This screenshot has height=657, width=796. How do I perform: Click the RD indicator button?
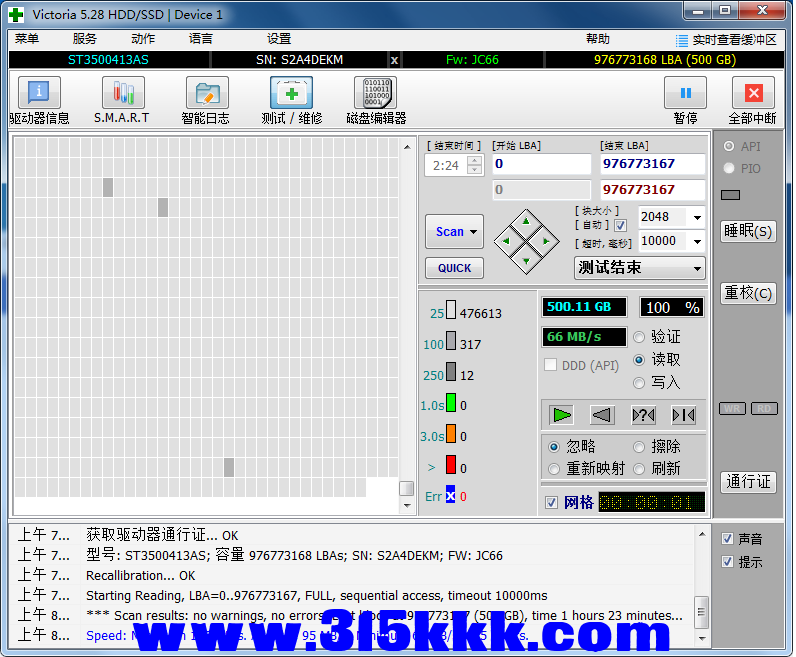point(764,409)
